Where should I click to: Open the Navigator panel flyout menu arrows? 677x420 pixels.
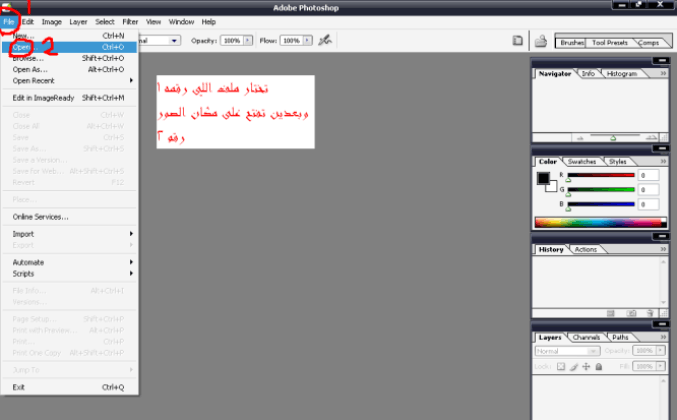(x=663, y=73)
